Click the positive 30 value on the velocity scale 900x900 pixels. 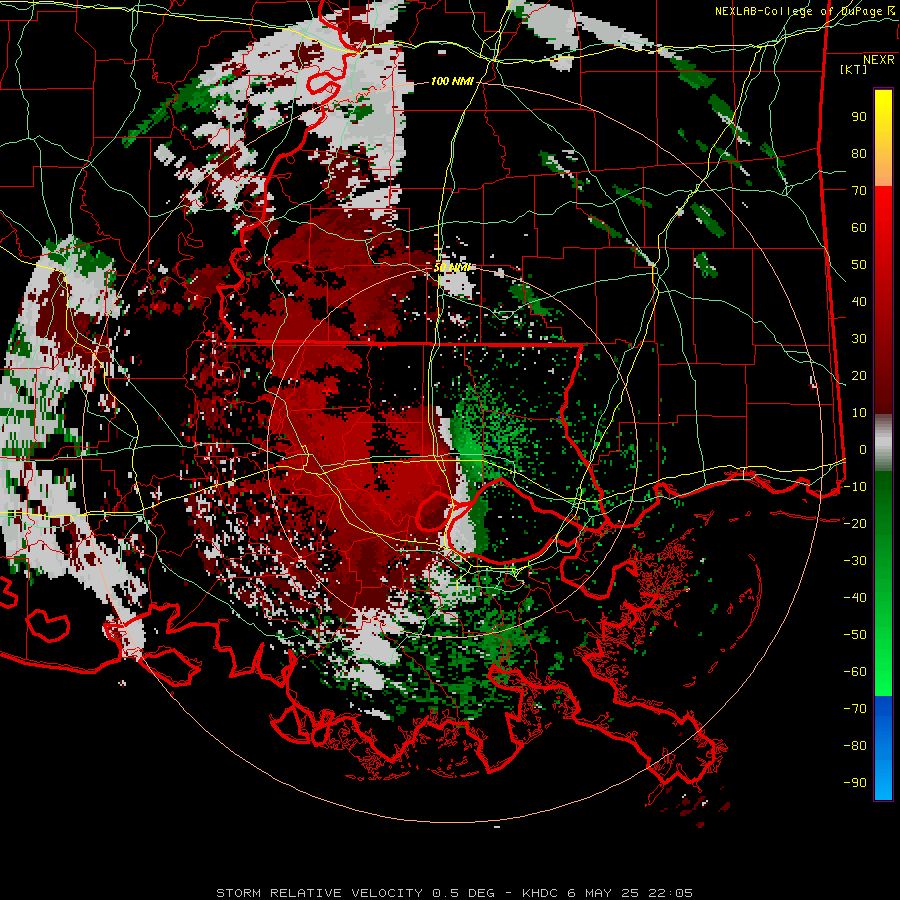(x=859, y=339)
